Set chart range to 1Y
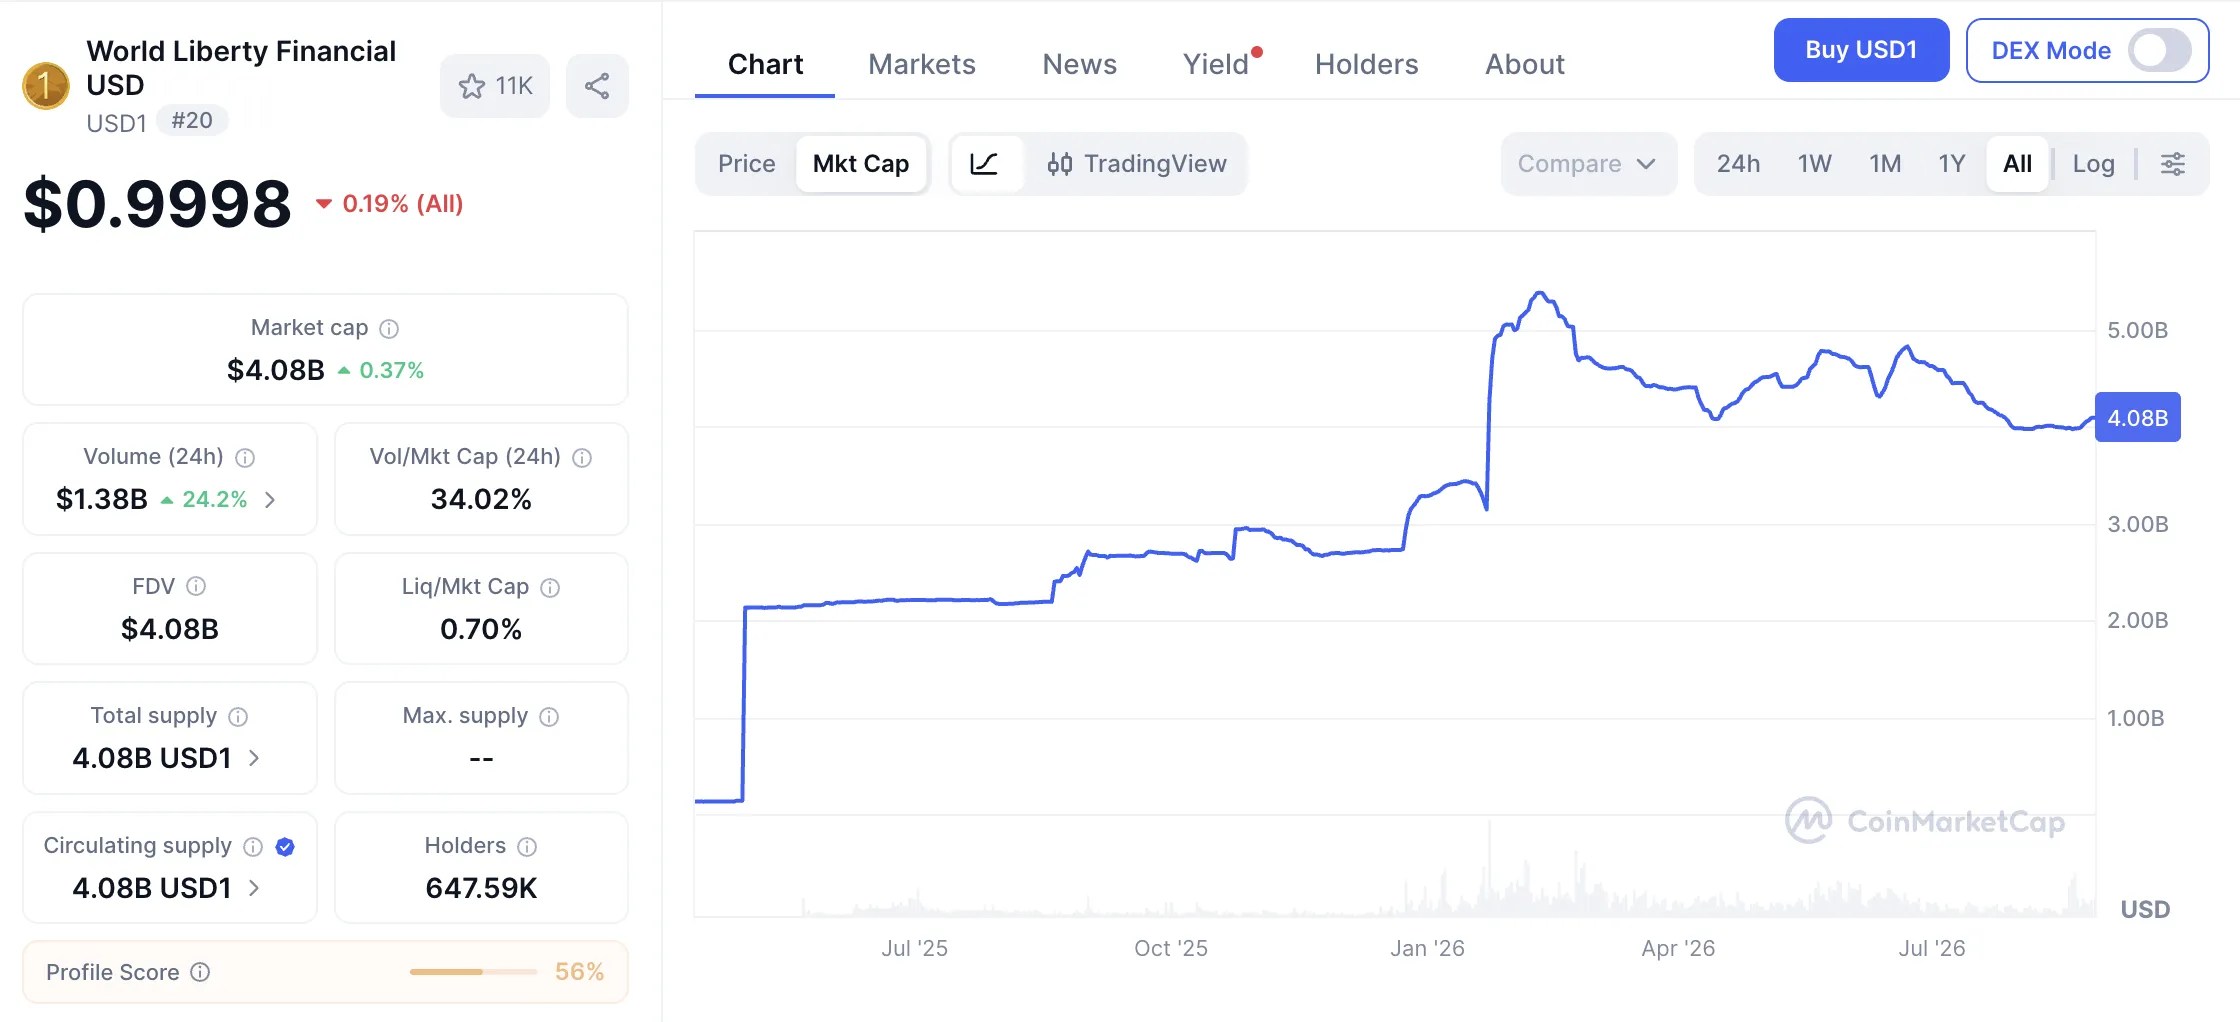The width and height of the screenshot is (2240, 1022). pyautogui.click(x=1952, y=164)
